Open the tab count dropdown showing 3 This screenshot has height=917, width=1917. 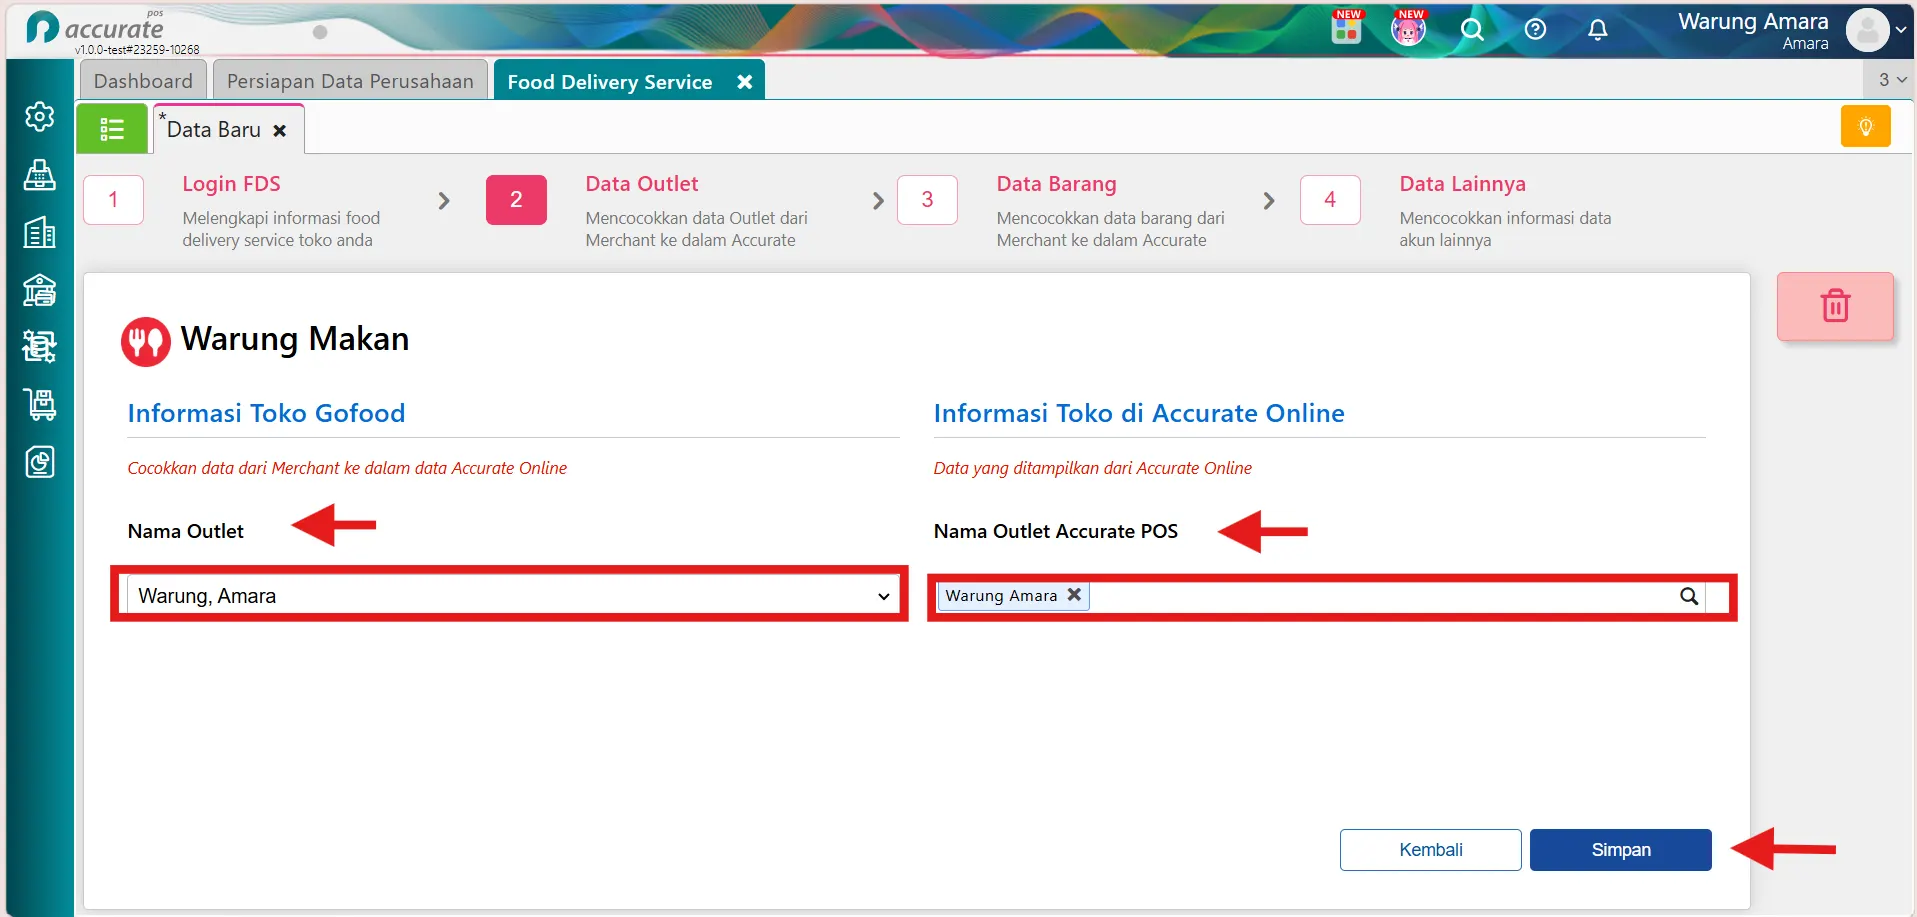(1891, 80)
